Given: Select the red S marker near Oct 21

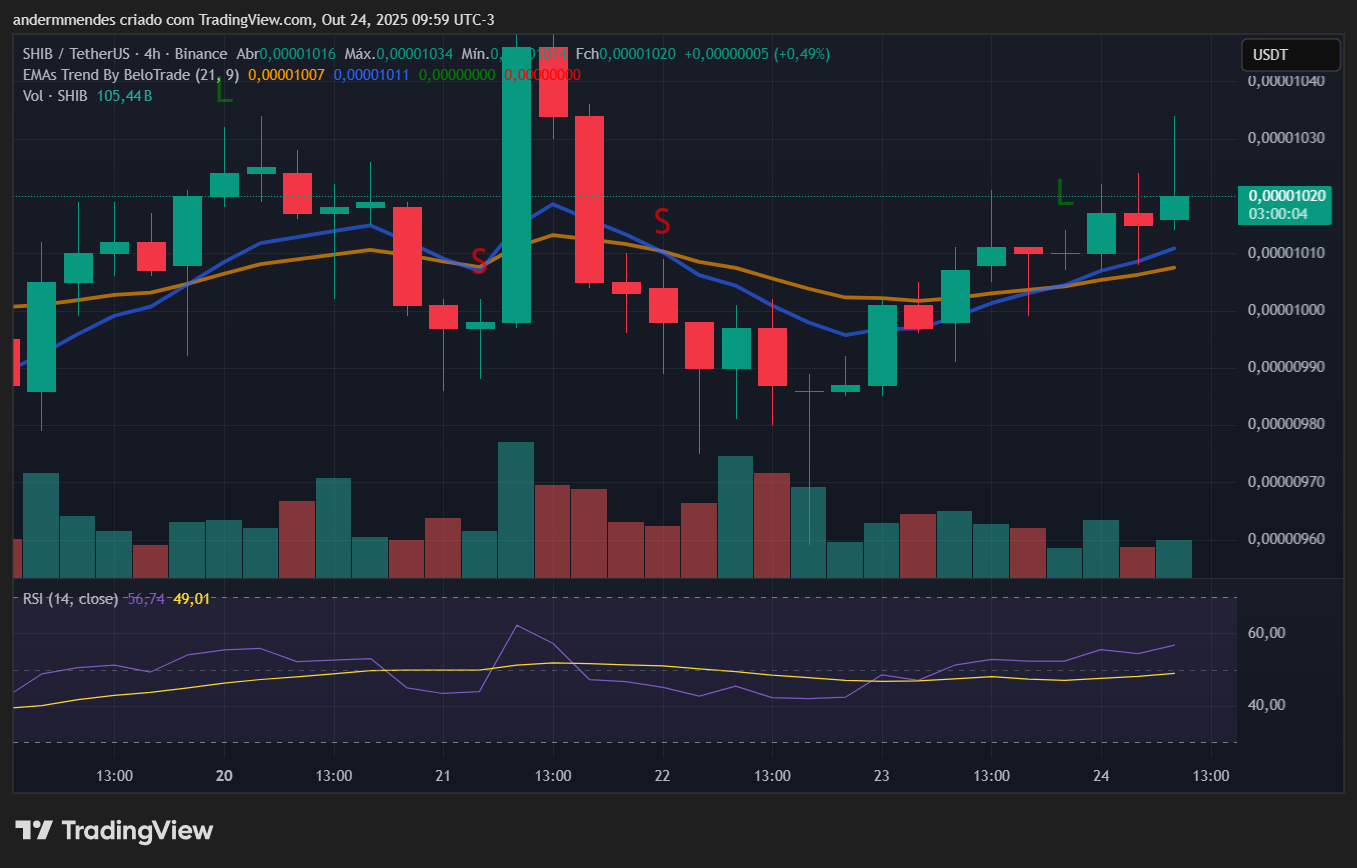Looking at the screenshot, I should [479, 261].
